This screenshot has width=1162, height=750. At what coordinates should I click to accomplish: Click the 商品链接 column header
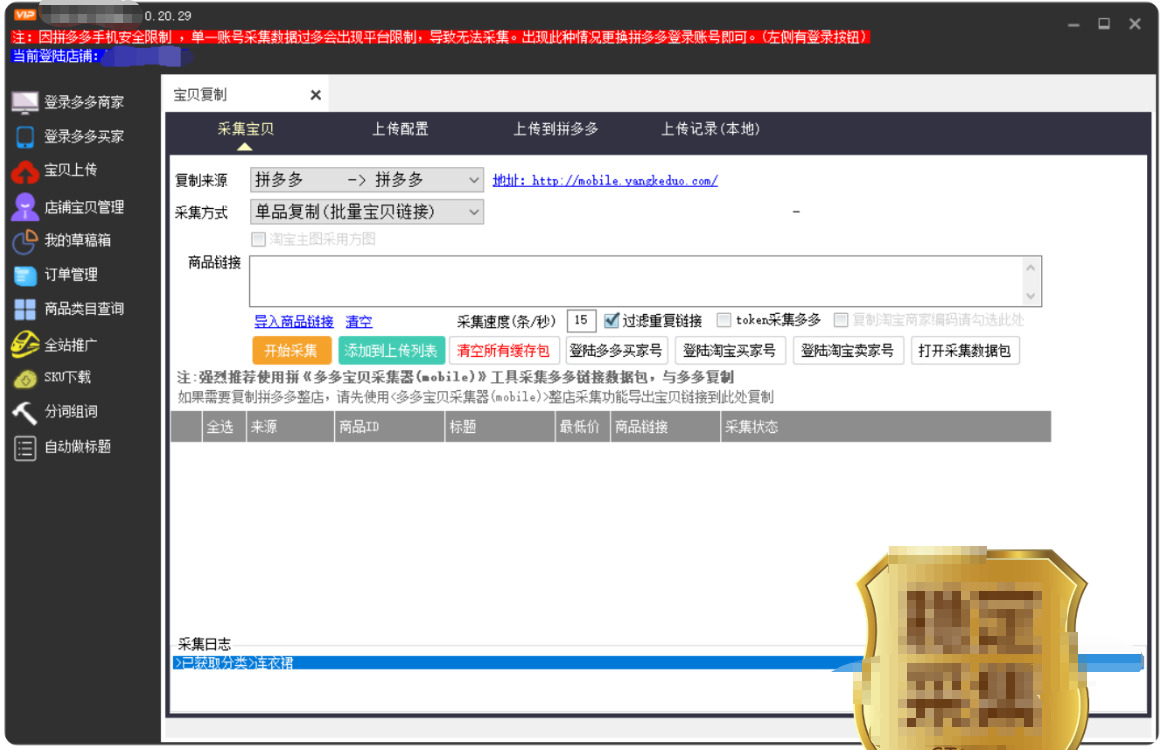[x=665, y=427]
